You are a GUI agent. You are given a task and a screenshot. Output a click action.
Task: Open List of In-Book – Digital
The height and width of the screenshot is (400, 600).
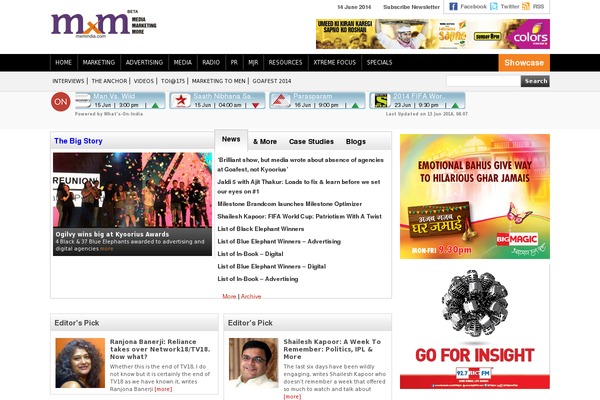(x=251, y=254)
